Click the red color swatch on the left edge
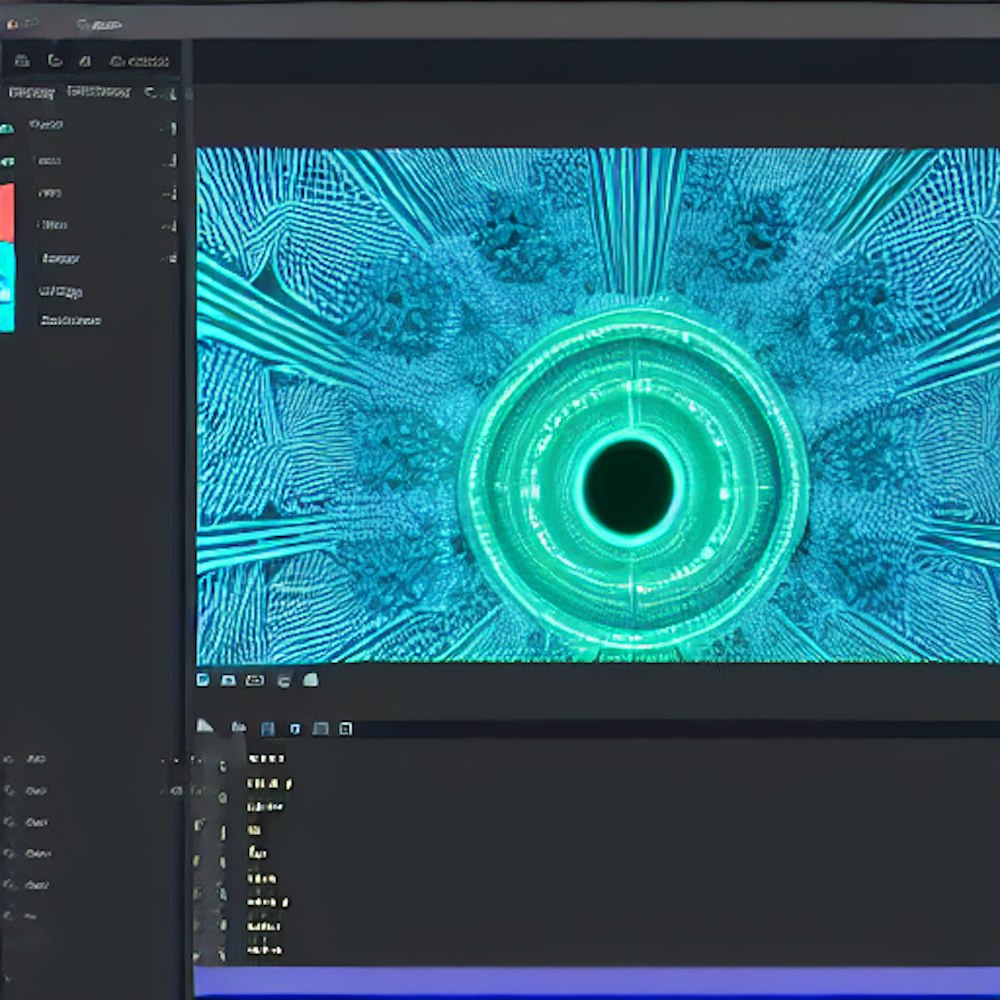Image resolution: width=1000 pixels, height=1000 pixels. [x=6, y=212]
